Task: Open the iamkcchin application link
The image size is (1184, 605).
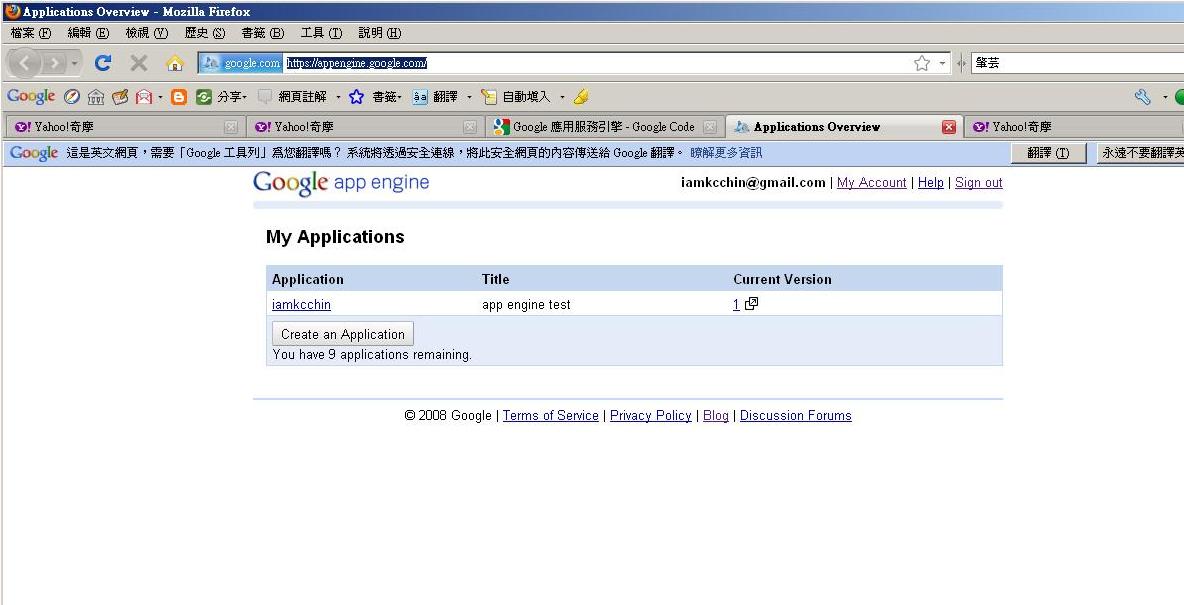Action: point(301,304)
